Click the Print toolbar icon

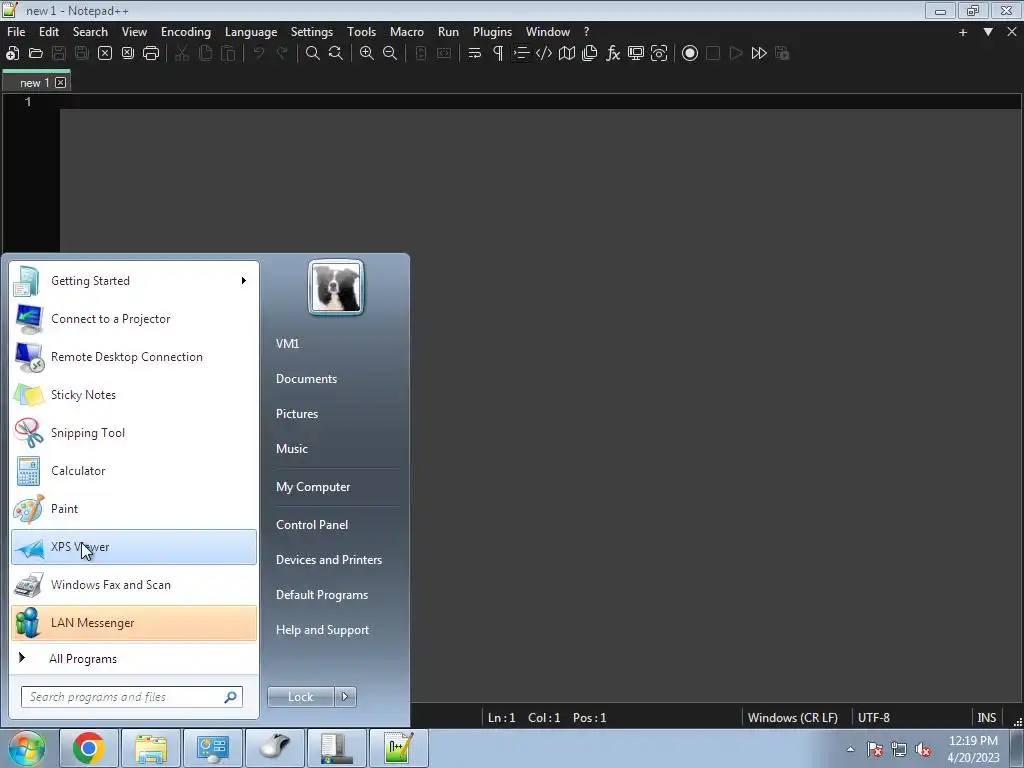(x=151, y=54)
